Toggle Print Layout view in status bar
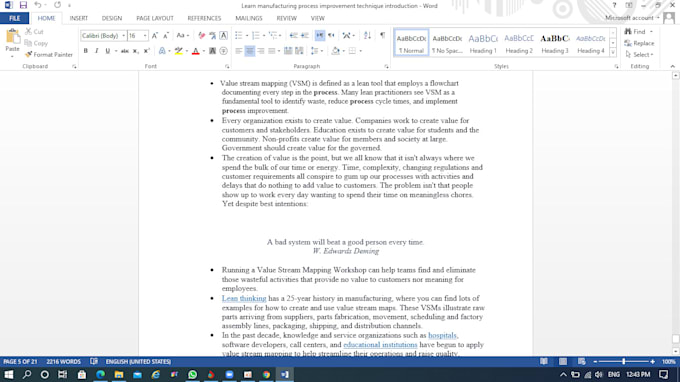 click(562, 362)
